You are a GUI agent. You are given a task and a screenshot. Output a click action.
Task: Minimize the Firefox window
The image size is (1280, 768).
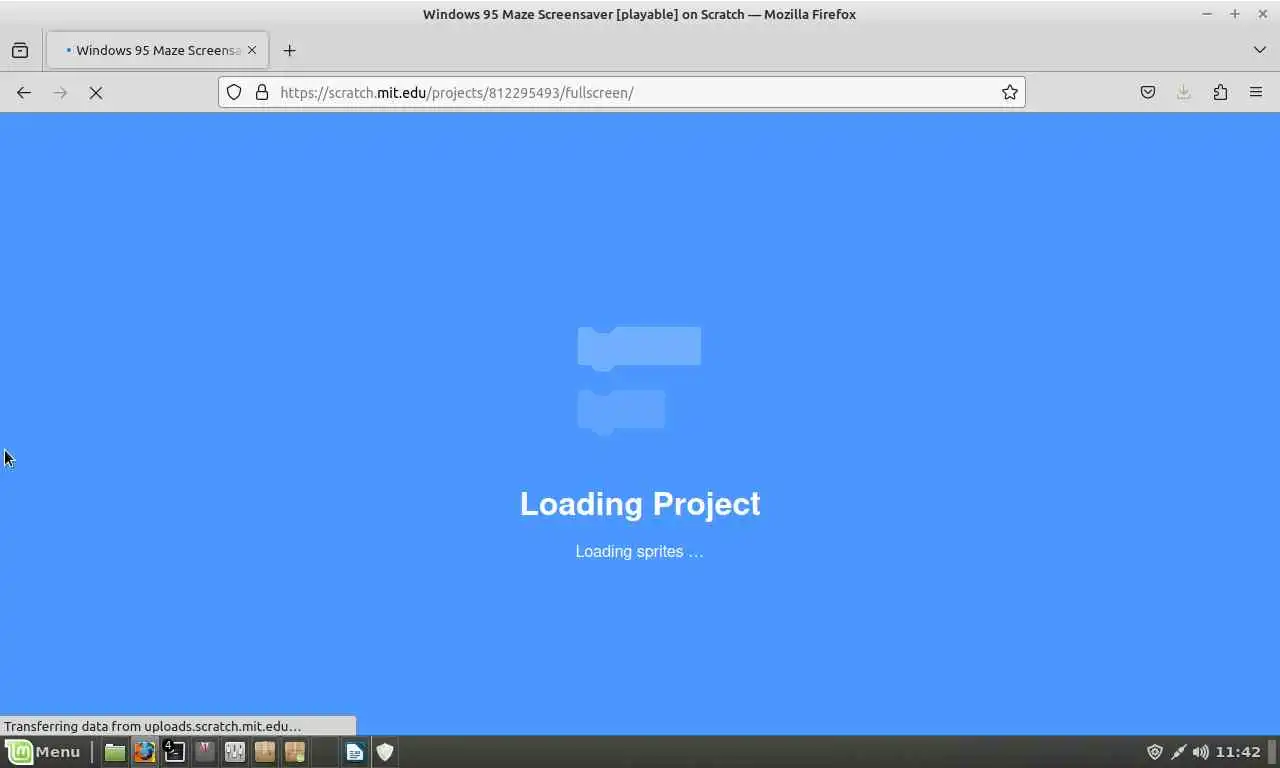click(1207, 14)
